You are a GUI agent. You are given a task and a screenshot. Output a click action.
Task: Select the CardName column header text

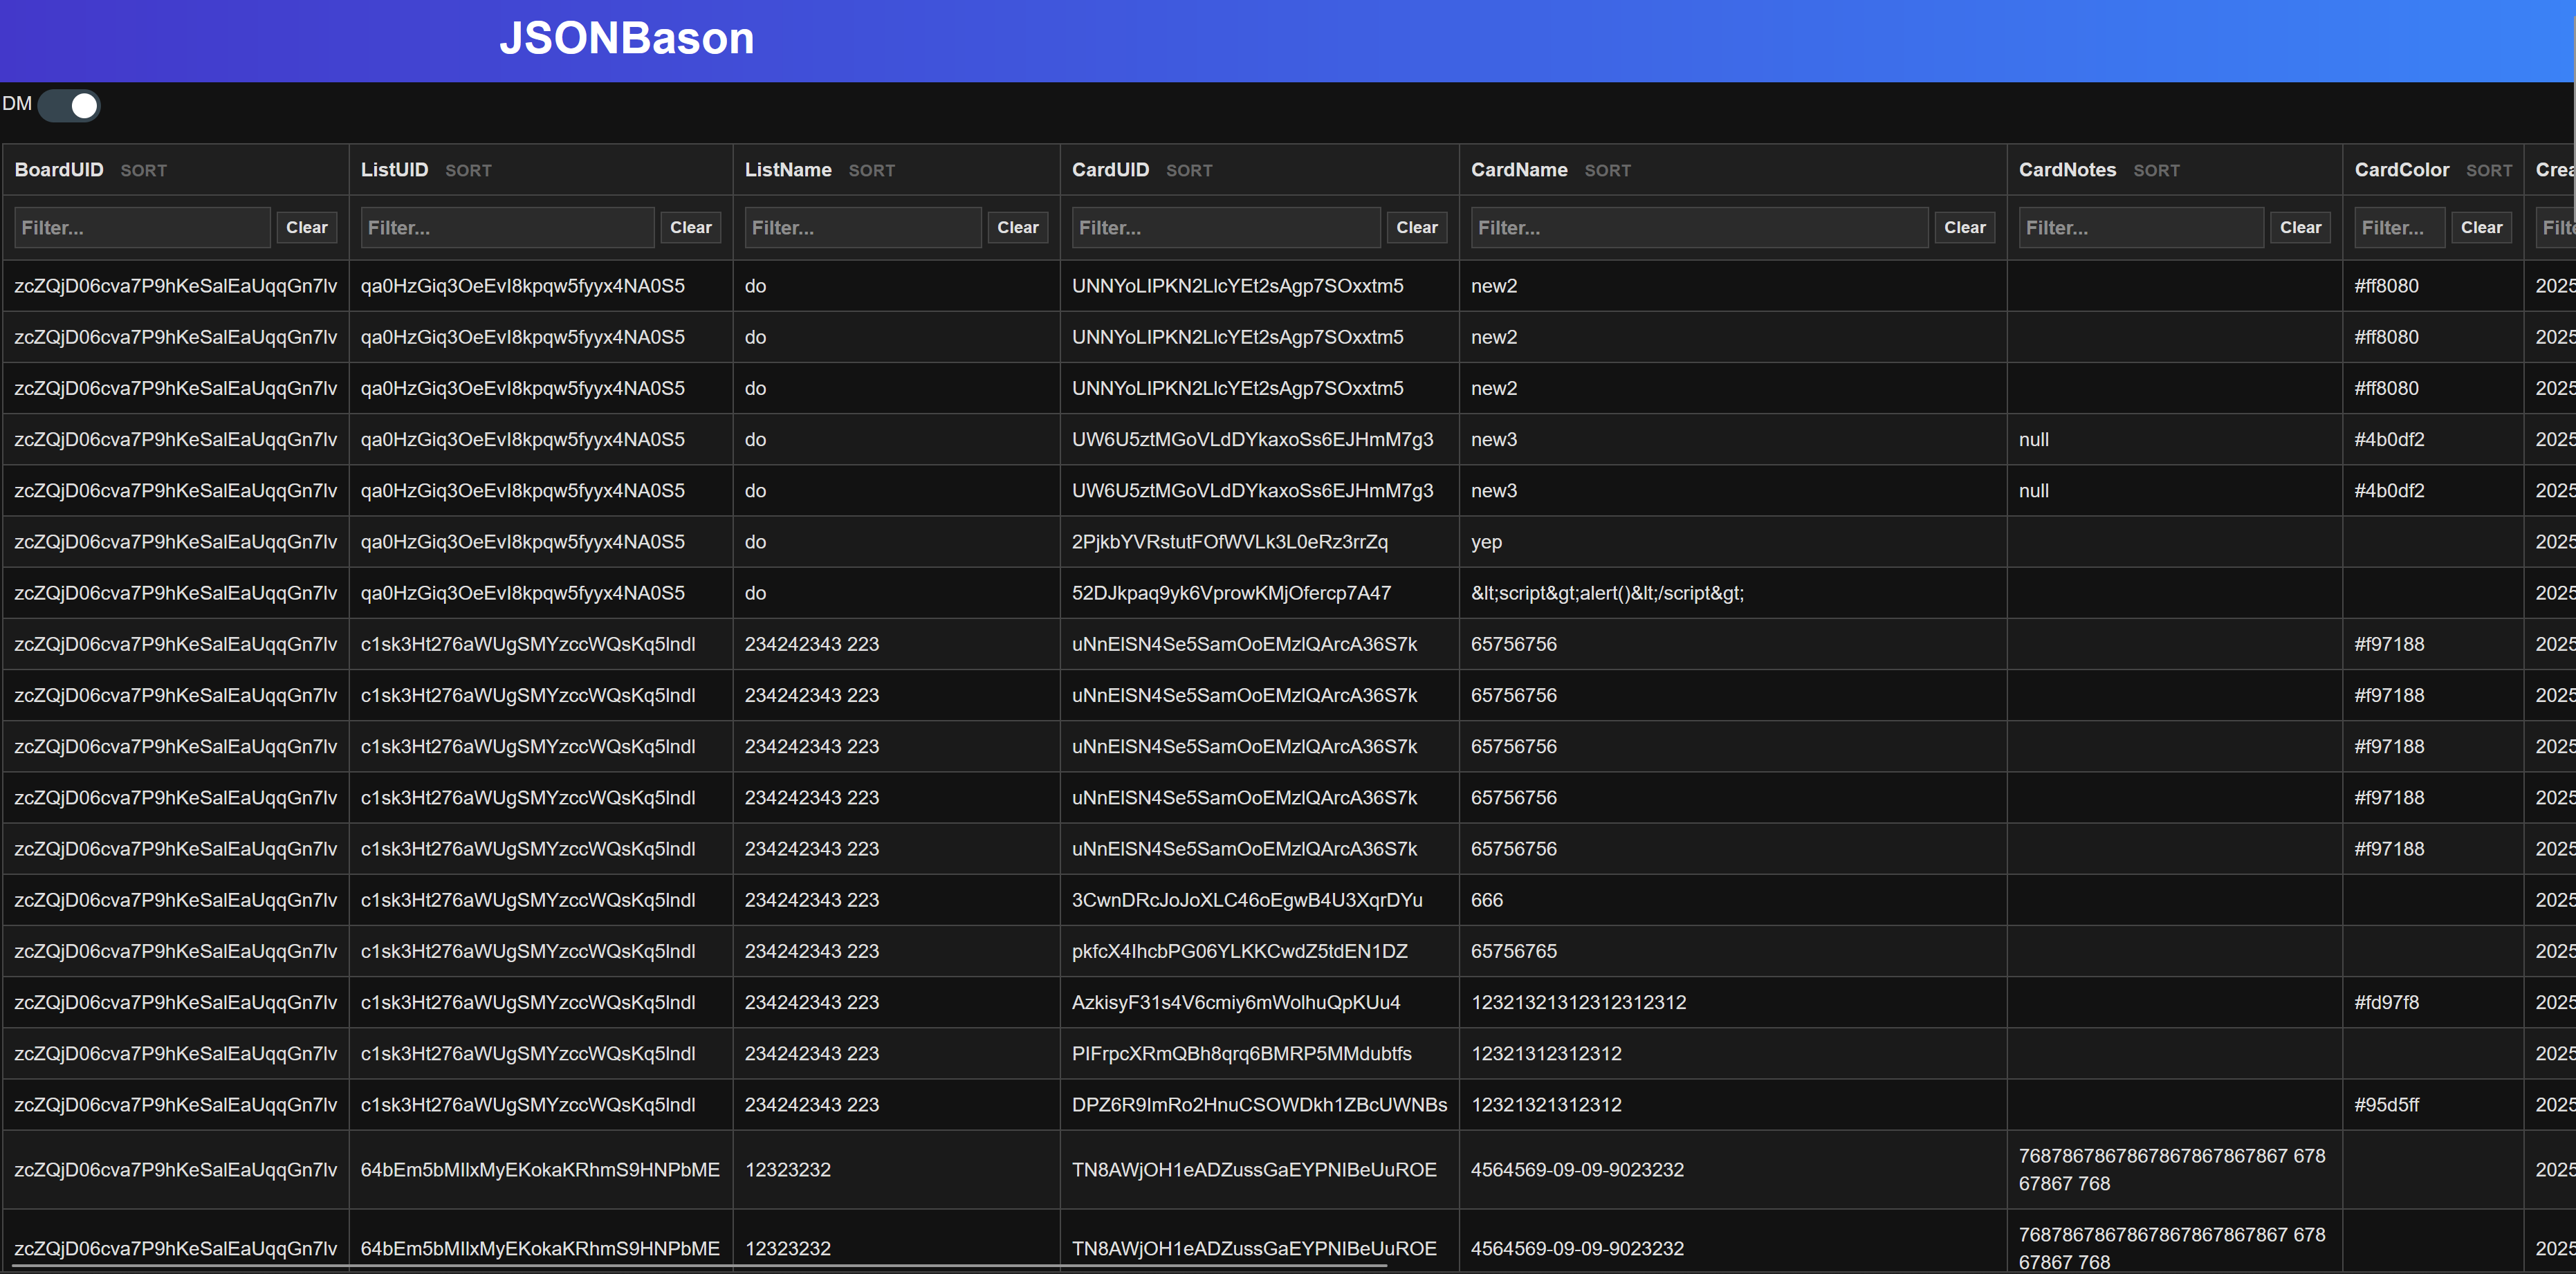1519,170
